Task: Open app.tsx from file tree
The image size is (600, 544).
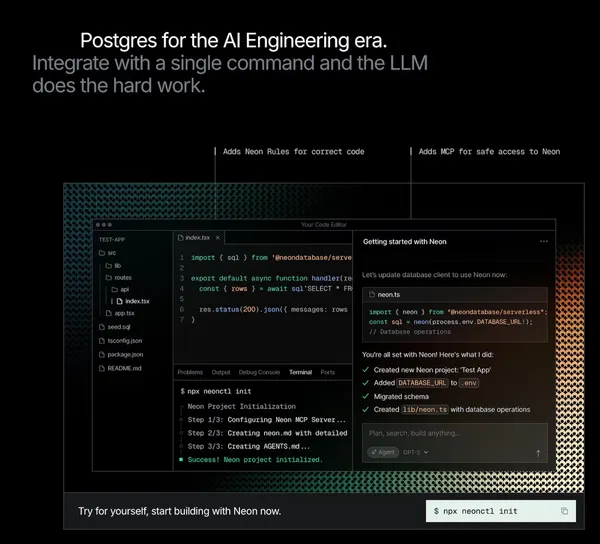Action: [120, 313]
